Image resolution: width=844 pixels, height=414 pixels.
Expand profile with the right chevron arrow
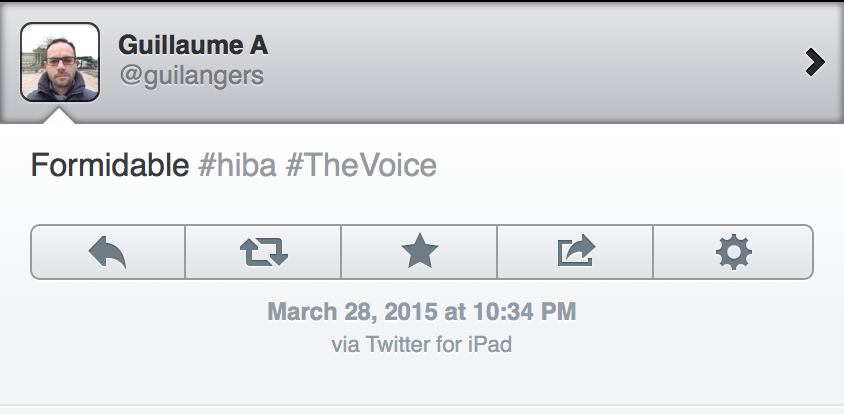click(x=815, y=62)
